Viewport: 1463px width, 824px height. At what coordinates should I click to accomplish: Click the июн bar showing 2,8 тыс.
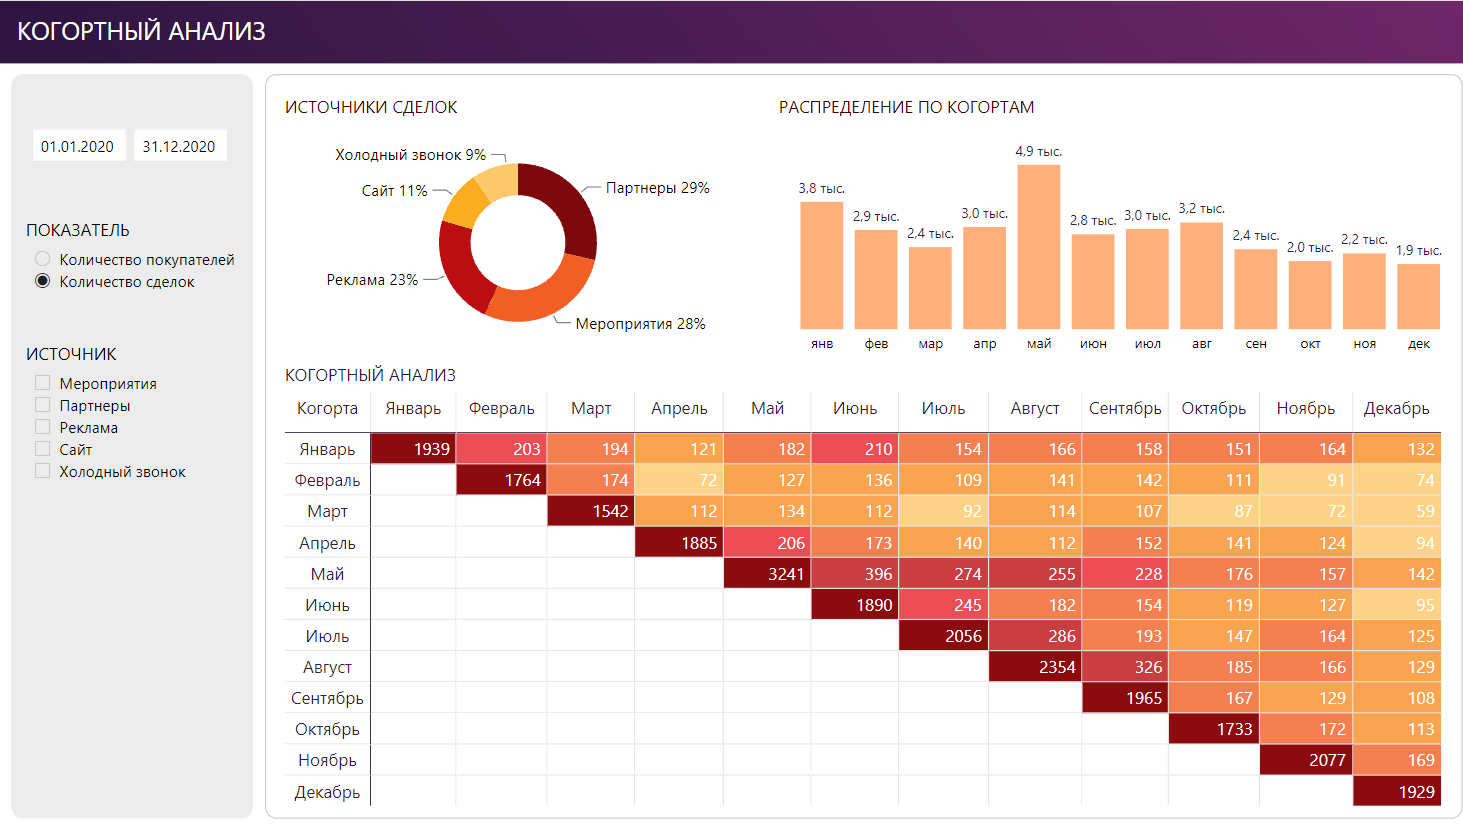click(1093, 282)
